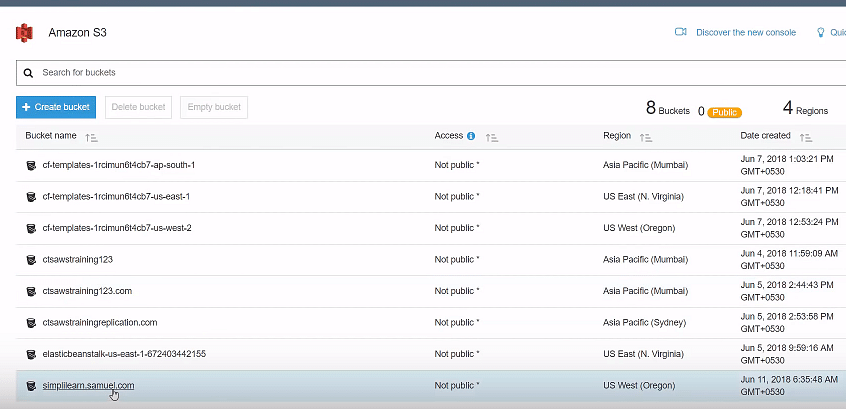
Task: Click US West (Oregon) in cf-templates row
Action: (x=639, y=228)
